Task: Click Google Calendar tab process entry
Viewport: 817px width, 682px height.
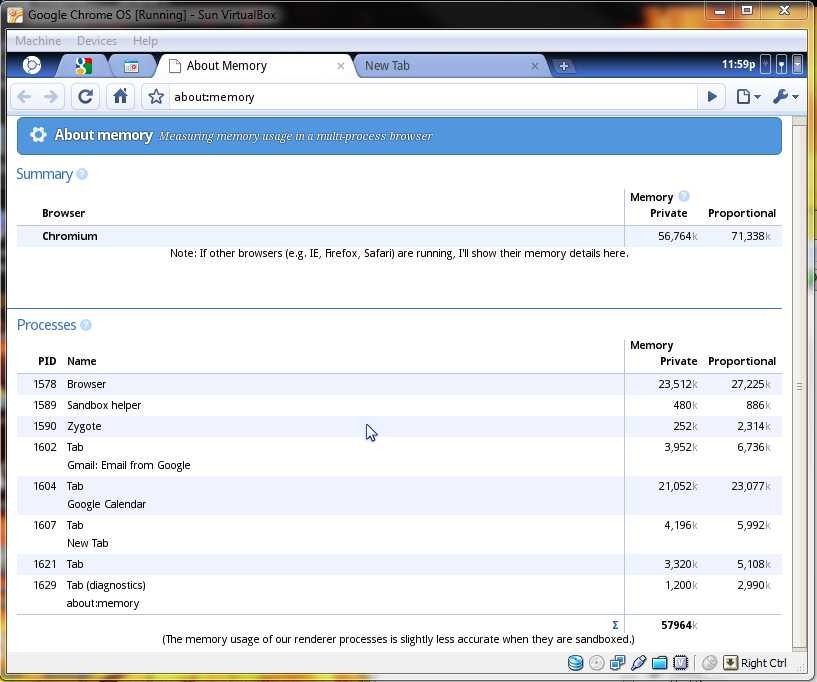Action: [x=399, y=495]
